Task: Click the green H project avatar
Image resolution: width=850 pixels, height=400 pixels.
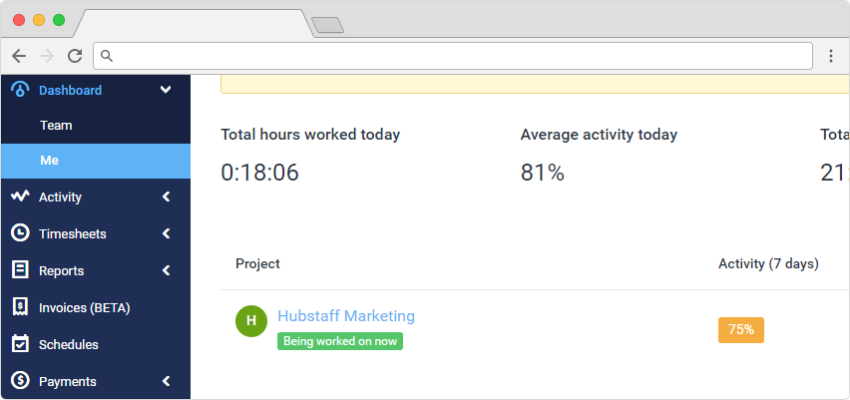Action: [x=251, y=321]
